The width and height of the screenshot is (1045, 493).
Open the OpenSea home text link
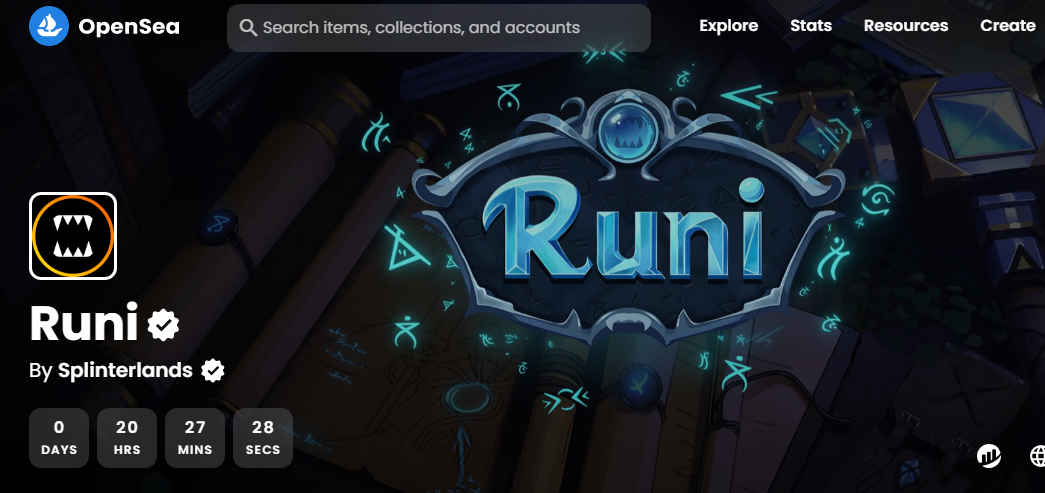pos(129,27)
